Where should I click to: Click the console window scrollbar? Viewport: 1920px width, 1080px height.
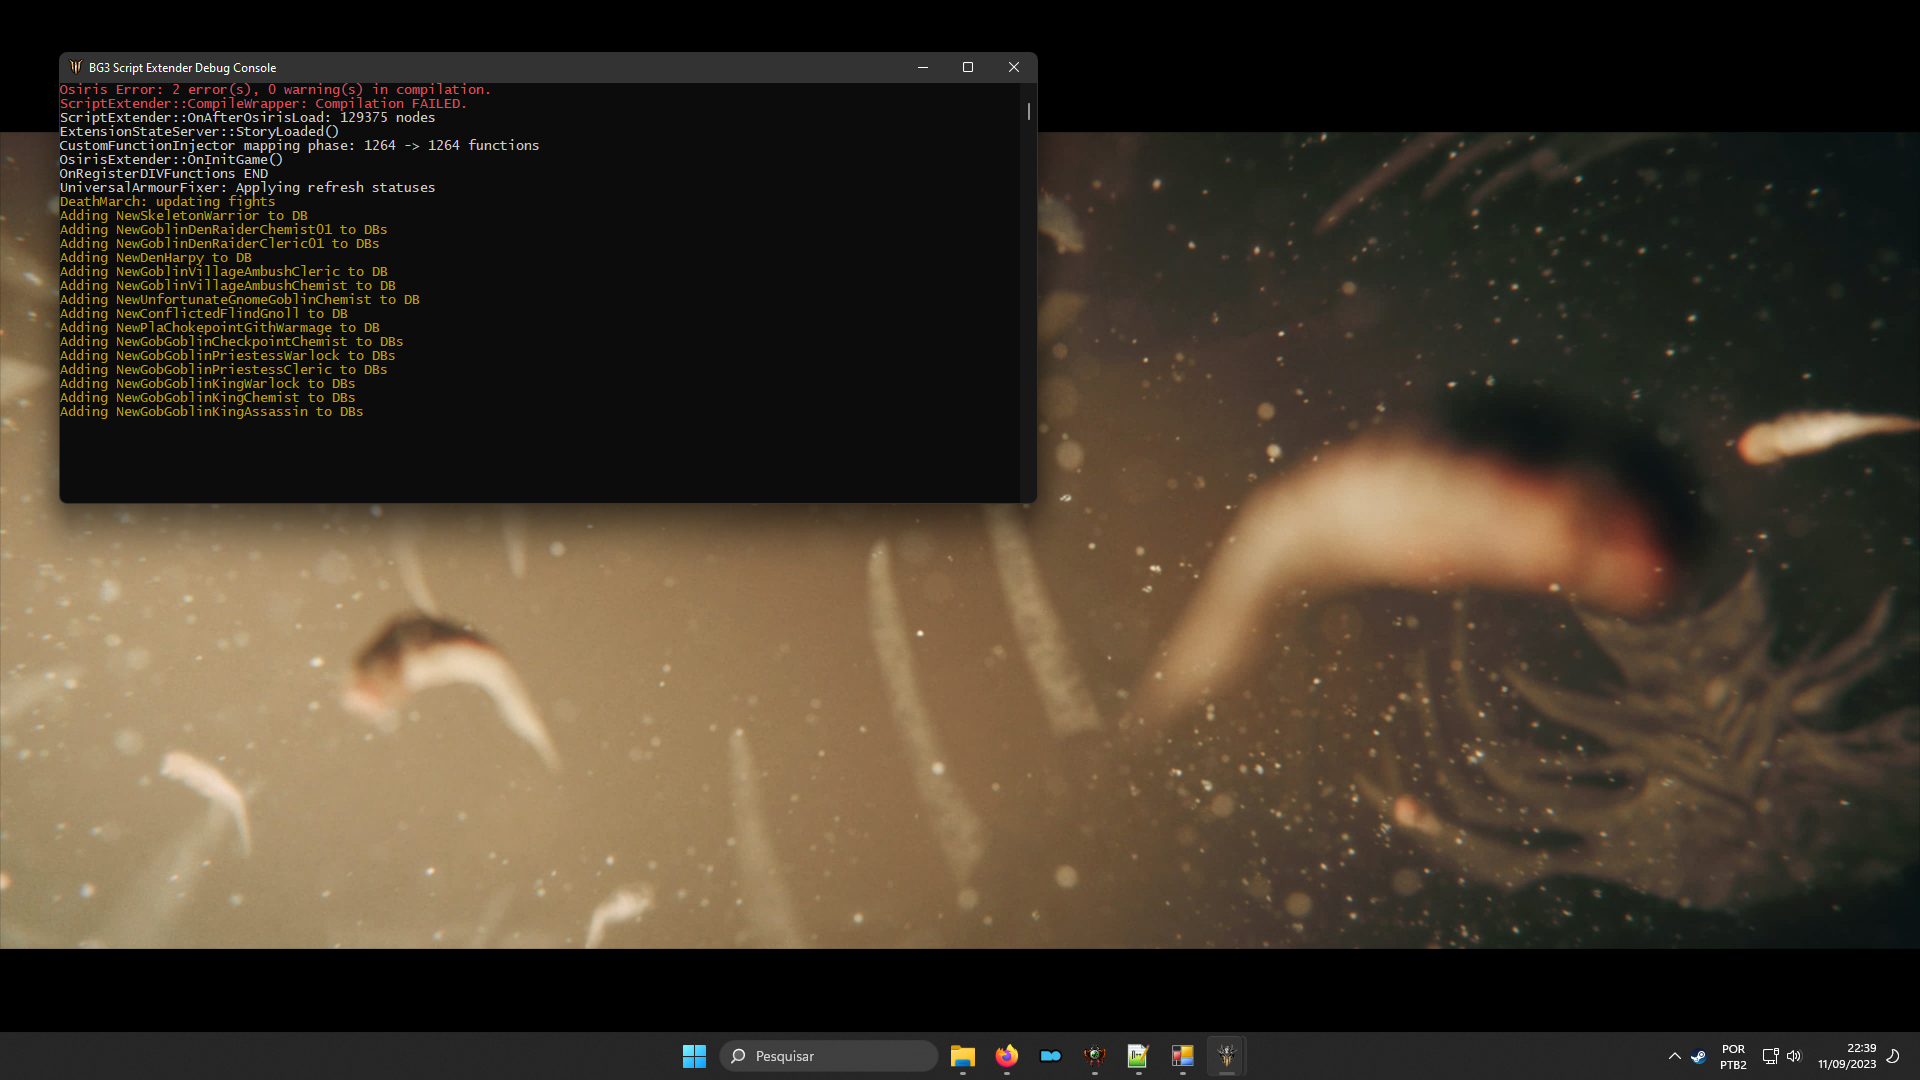click(1027, 111)
